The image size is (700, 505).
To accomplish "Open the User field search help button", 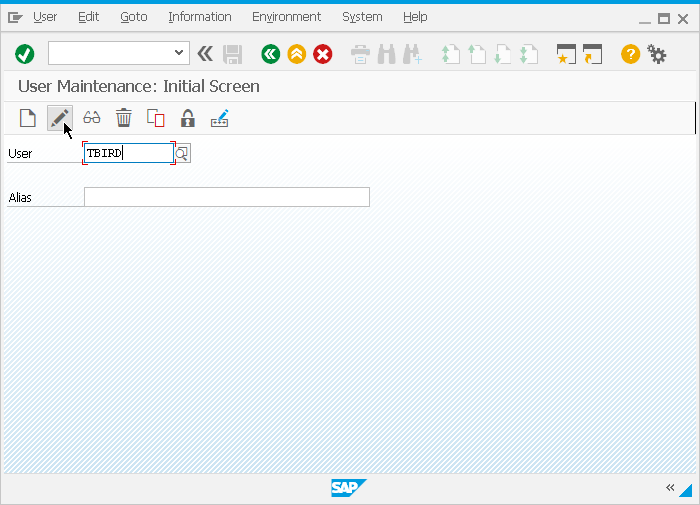I will [183, 153].
